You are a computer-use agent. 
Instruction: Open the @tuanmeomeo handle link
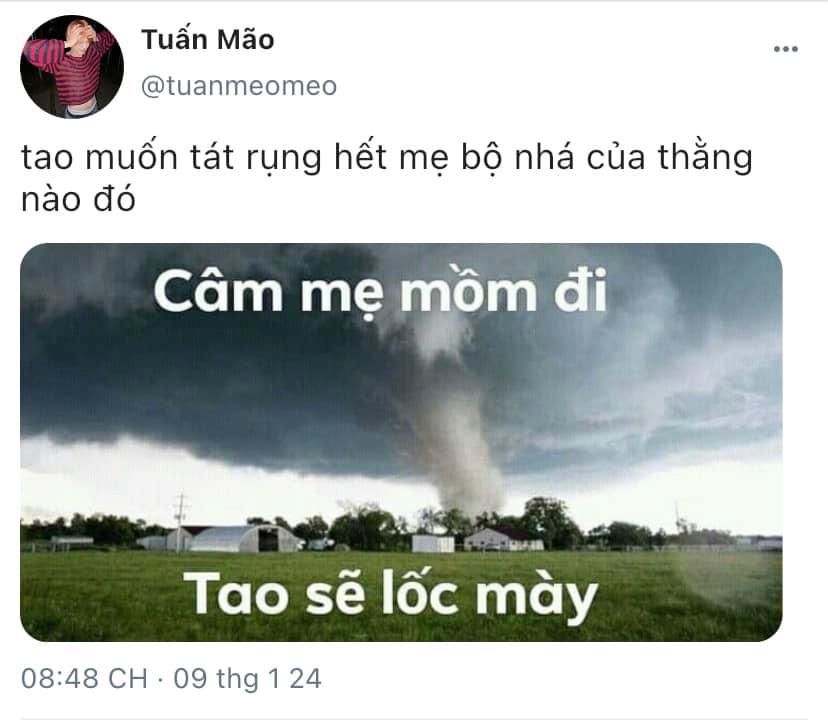click(x=239, y=86)
